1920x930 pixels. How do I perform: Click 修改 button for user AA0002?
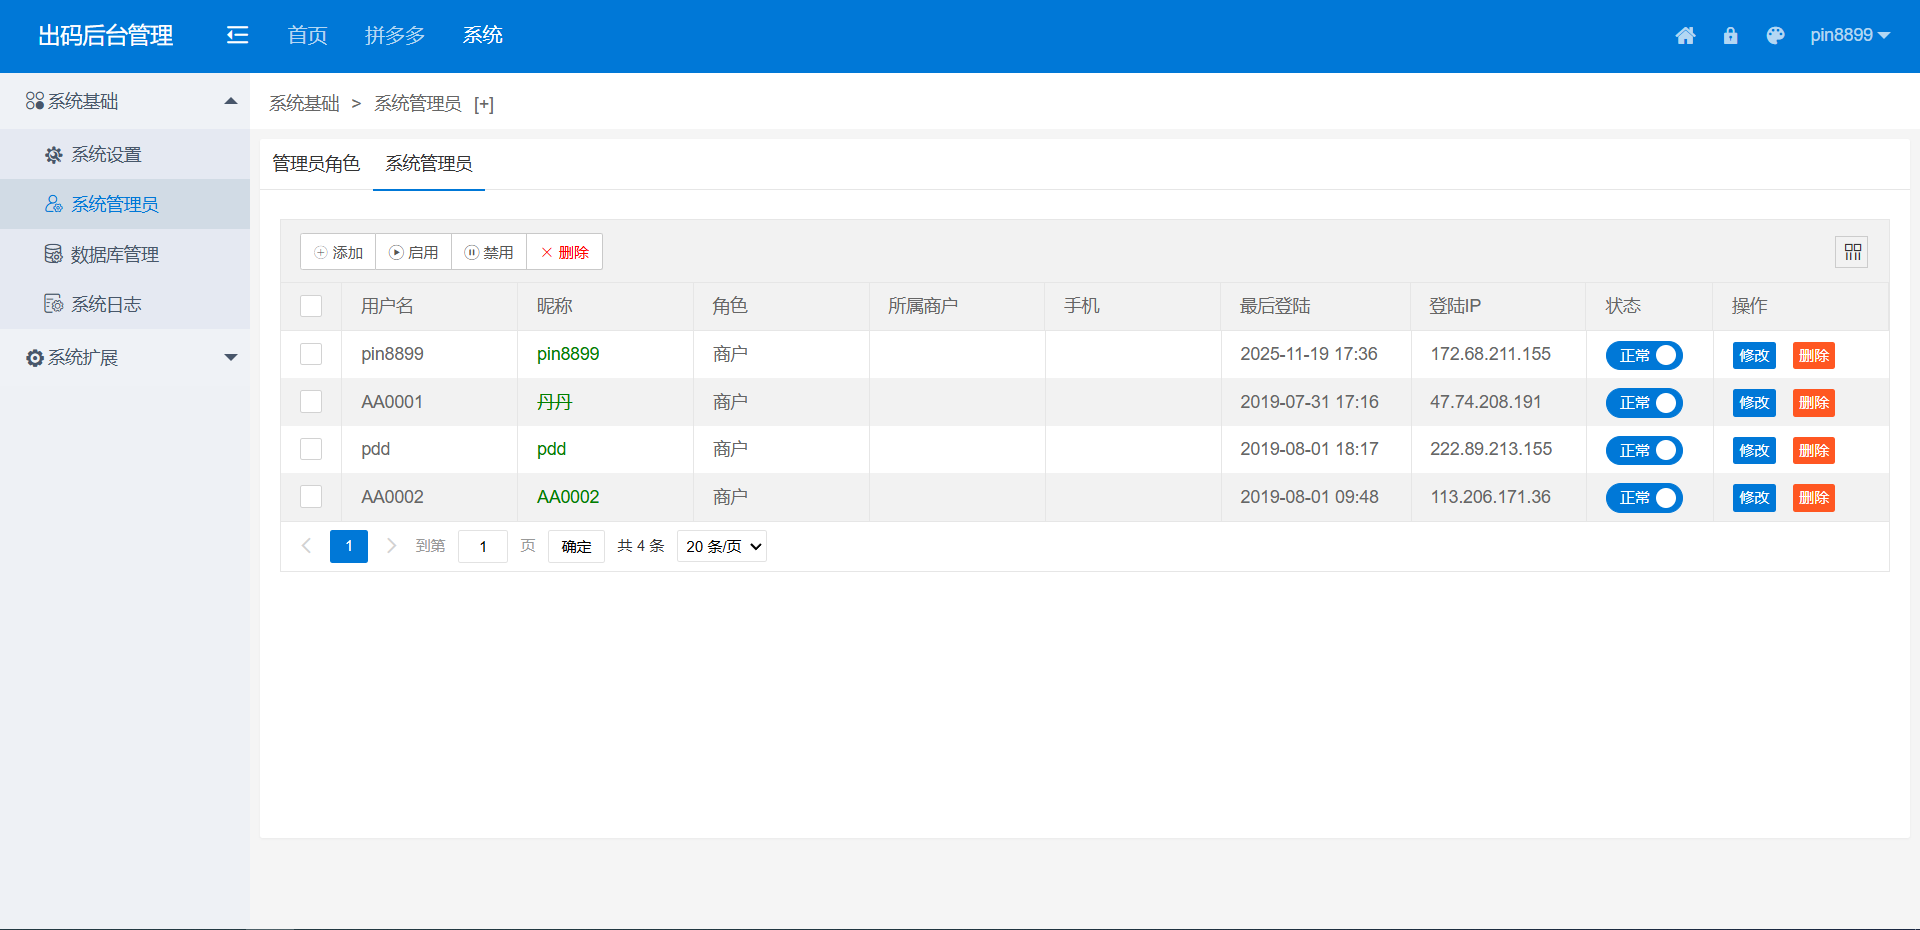1753,498
